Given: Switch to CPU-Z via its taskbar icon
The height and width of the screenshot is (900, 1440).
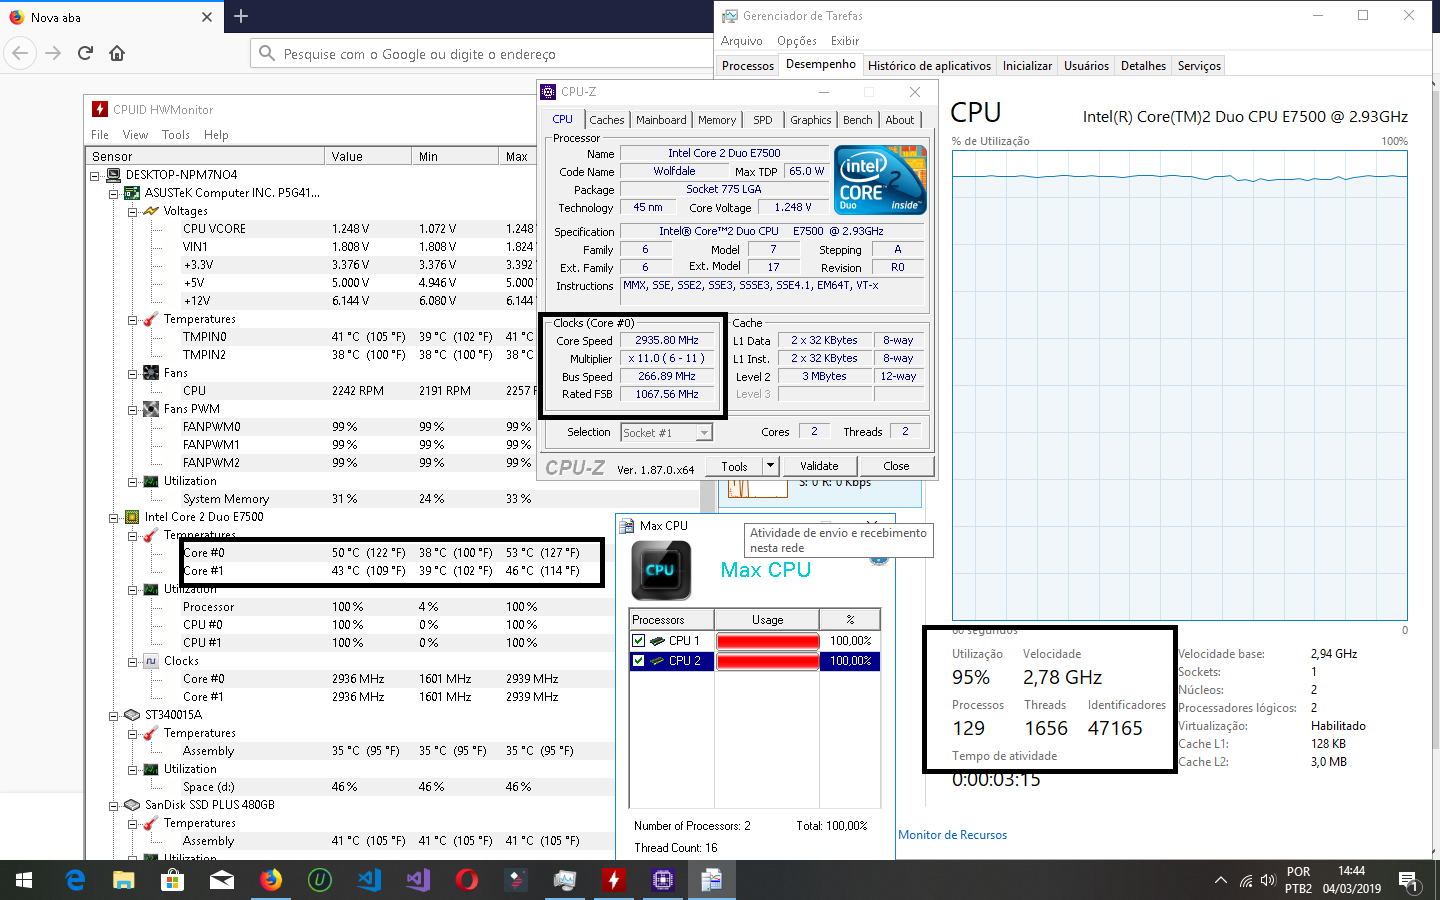Looking at the screenshot, I should pos(663,880).
